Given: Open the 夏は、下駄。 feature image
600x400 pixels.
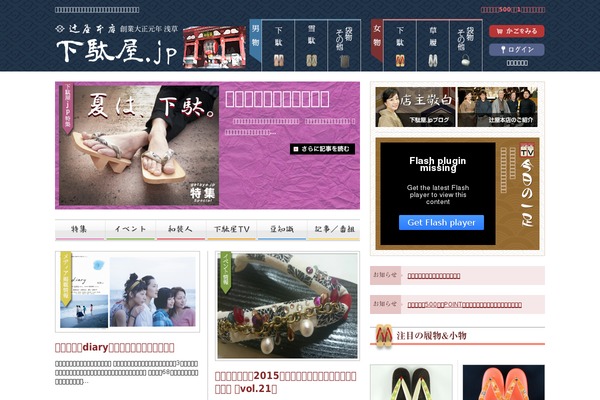Looking at the screenshot, I should pos(139,145).
